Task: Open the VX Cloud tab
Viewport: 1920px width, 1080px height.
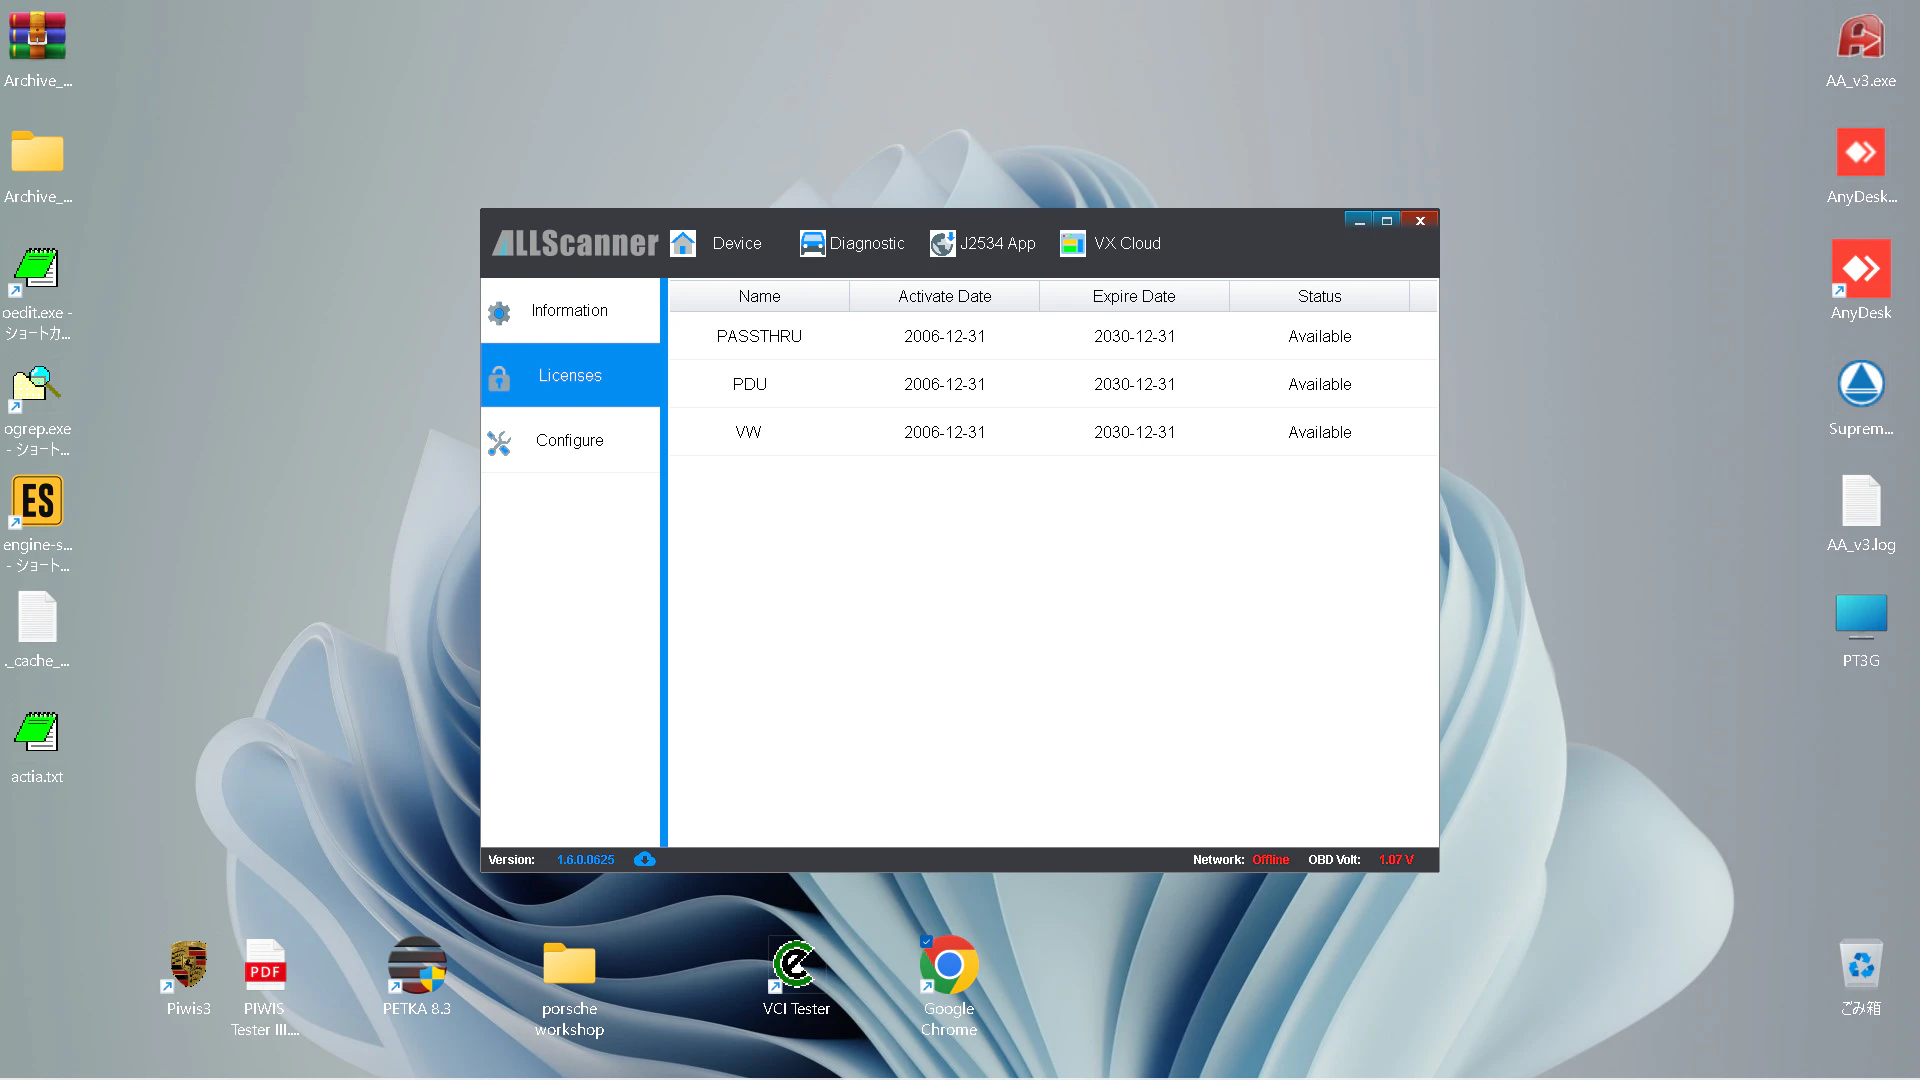Action: [1127, 243]
